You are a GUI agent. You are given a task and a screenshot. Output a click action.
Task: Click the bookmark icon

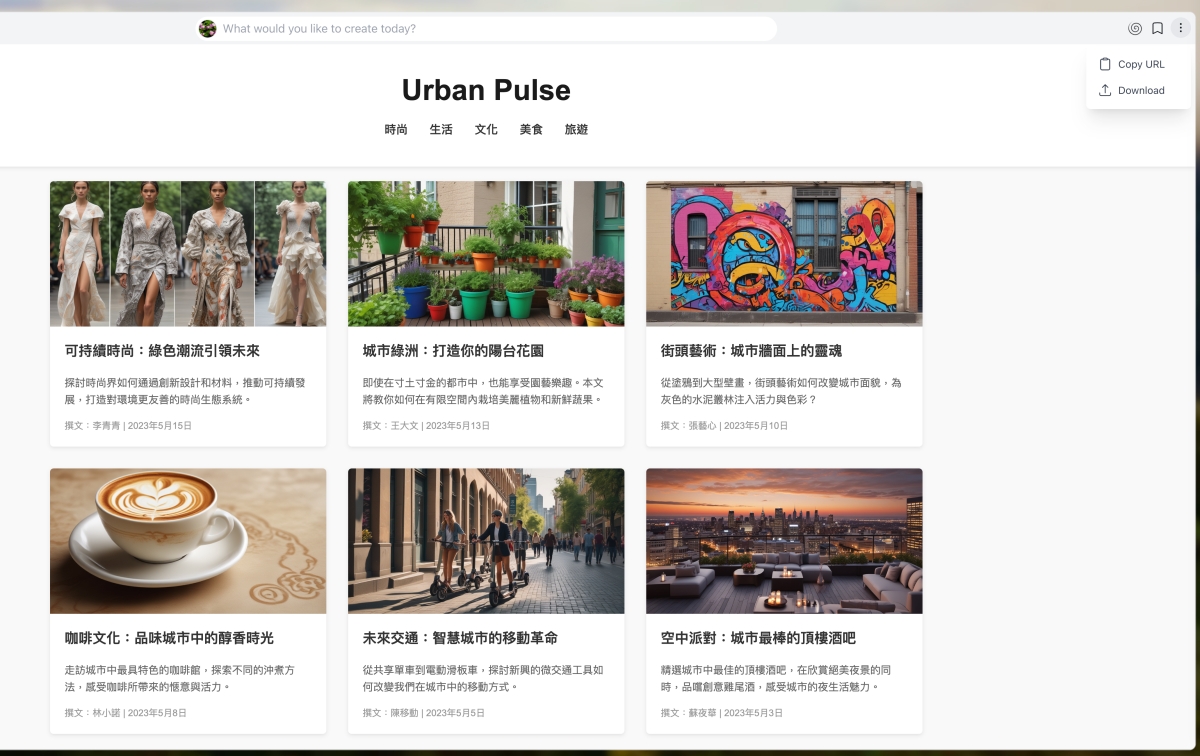(1157, 29)
